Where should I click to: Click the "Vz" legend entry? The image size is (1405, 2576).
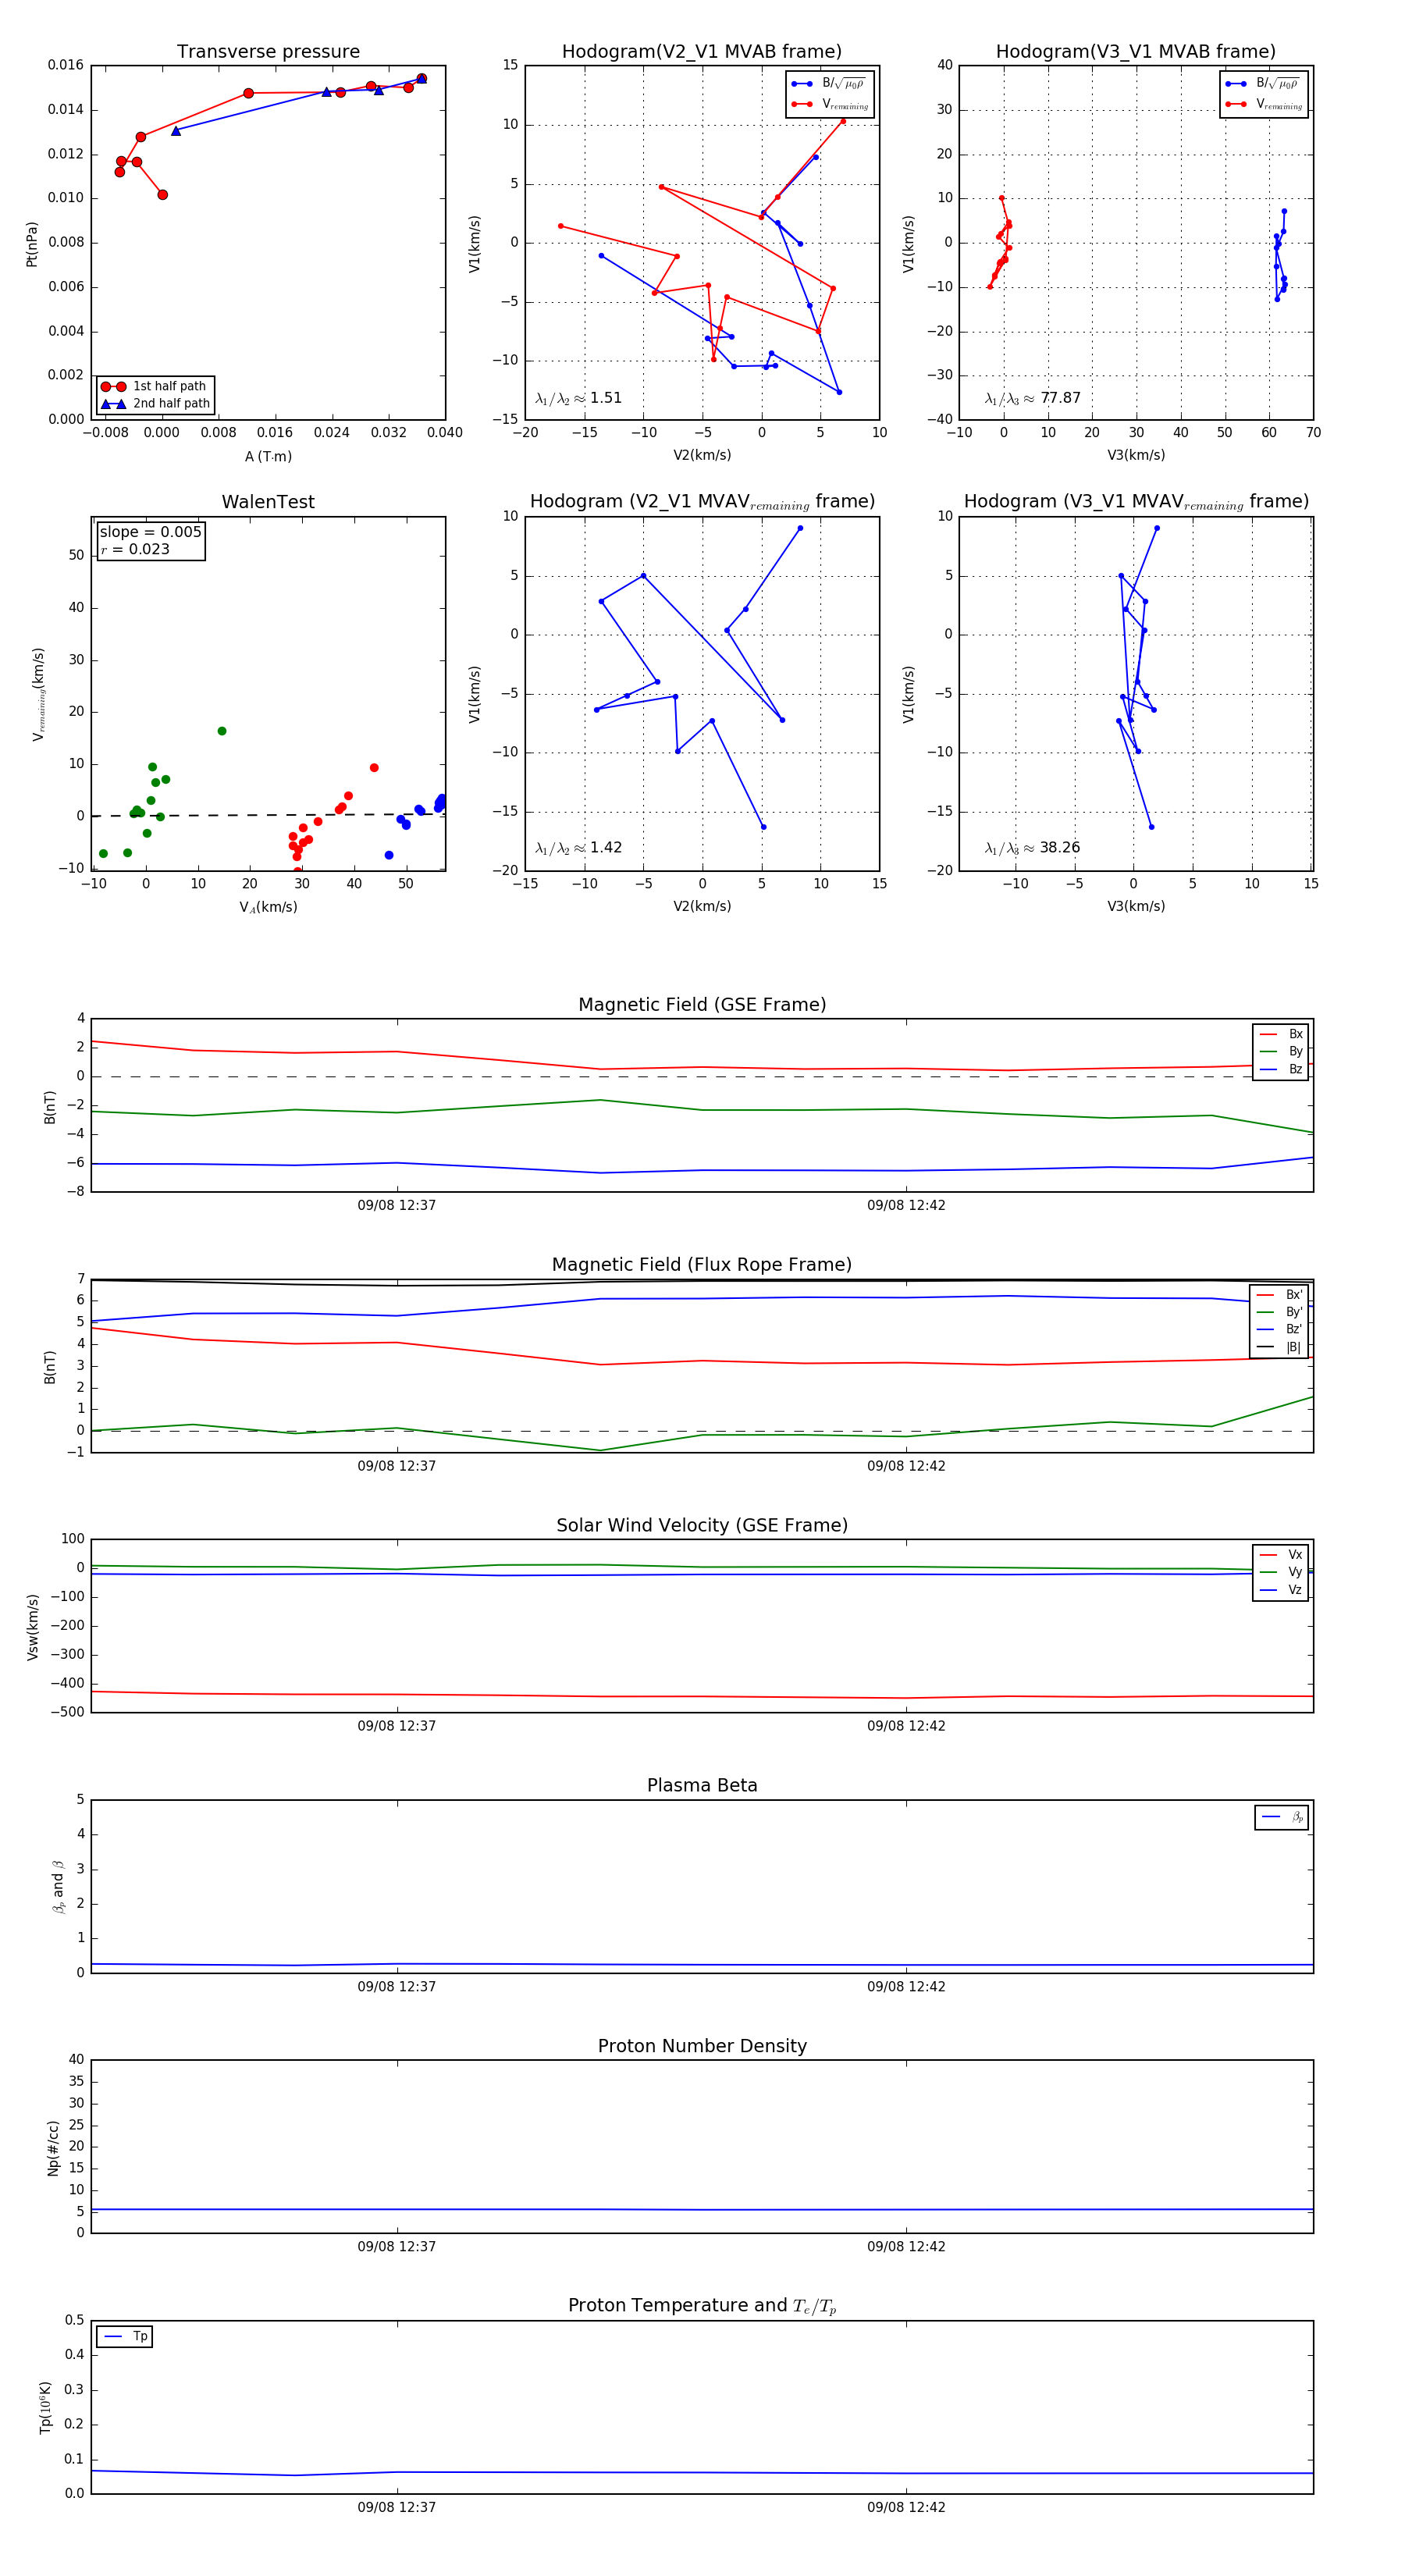[1281, 1589]
